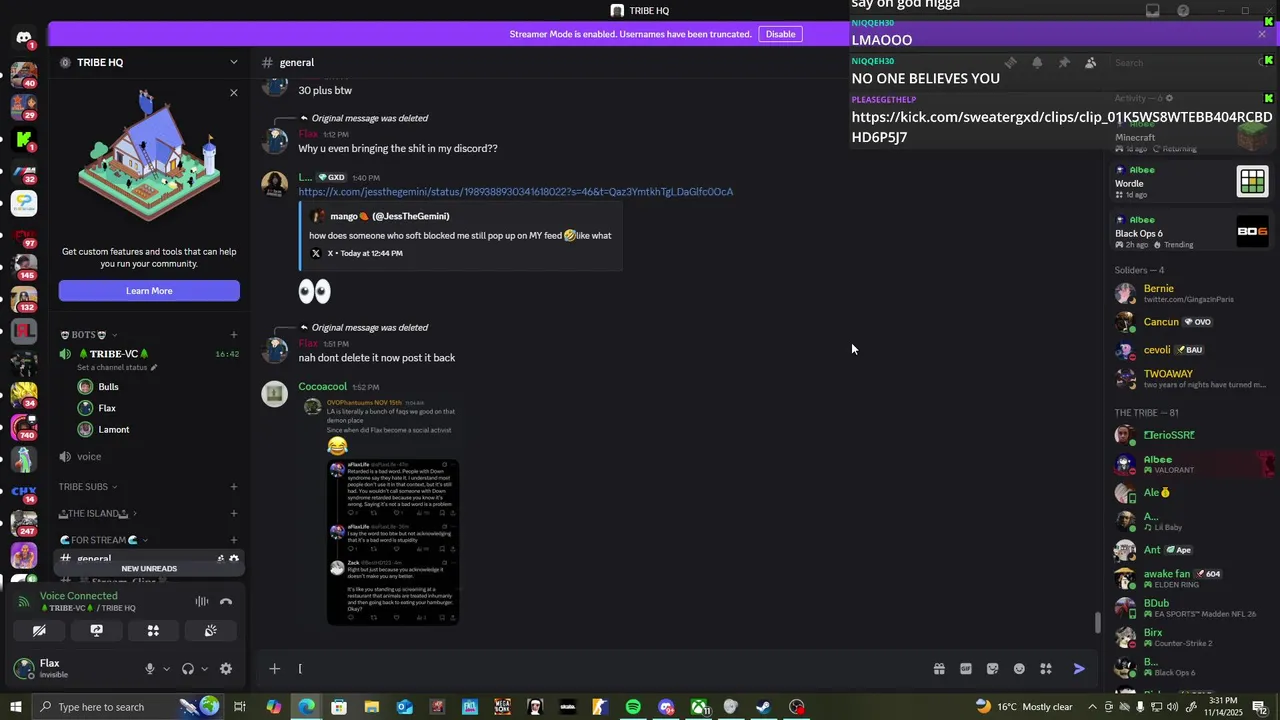Toggle the member list icon
The height and width of the screenshot is (720, 1280).
[1091, 62]
